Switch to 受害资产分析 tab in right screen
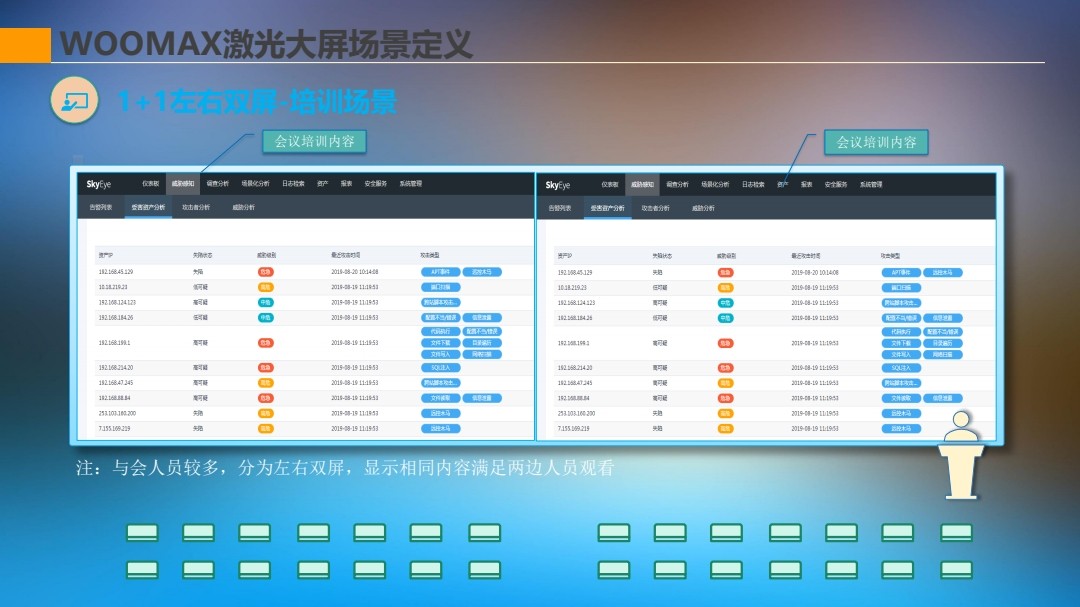1080x607 pixels. tap(608, 208)
